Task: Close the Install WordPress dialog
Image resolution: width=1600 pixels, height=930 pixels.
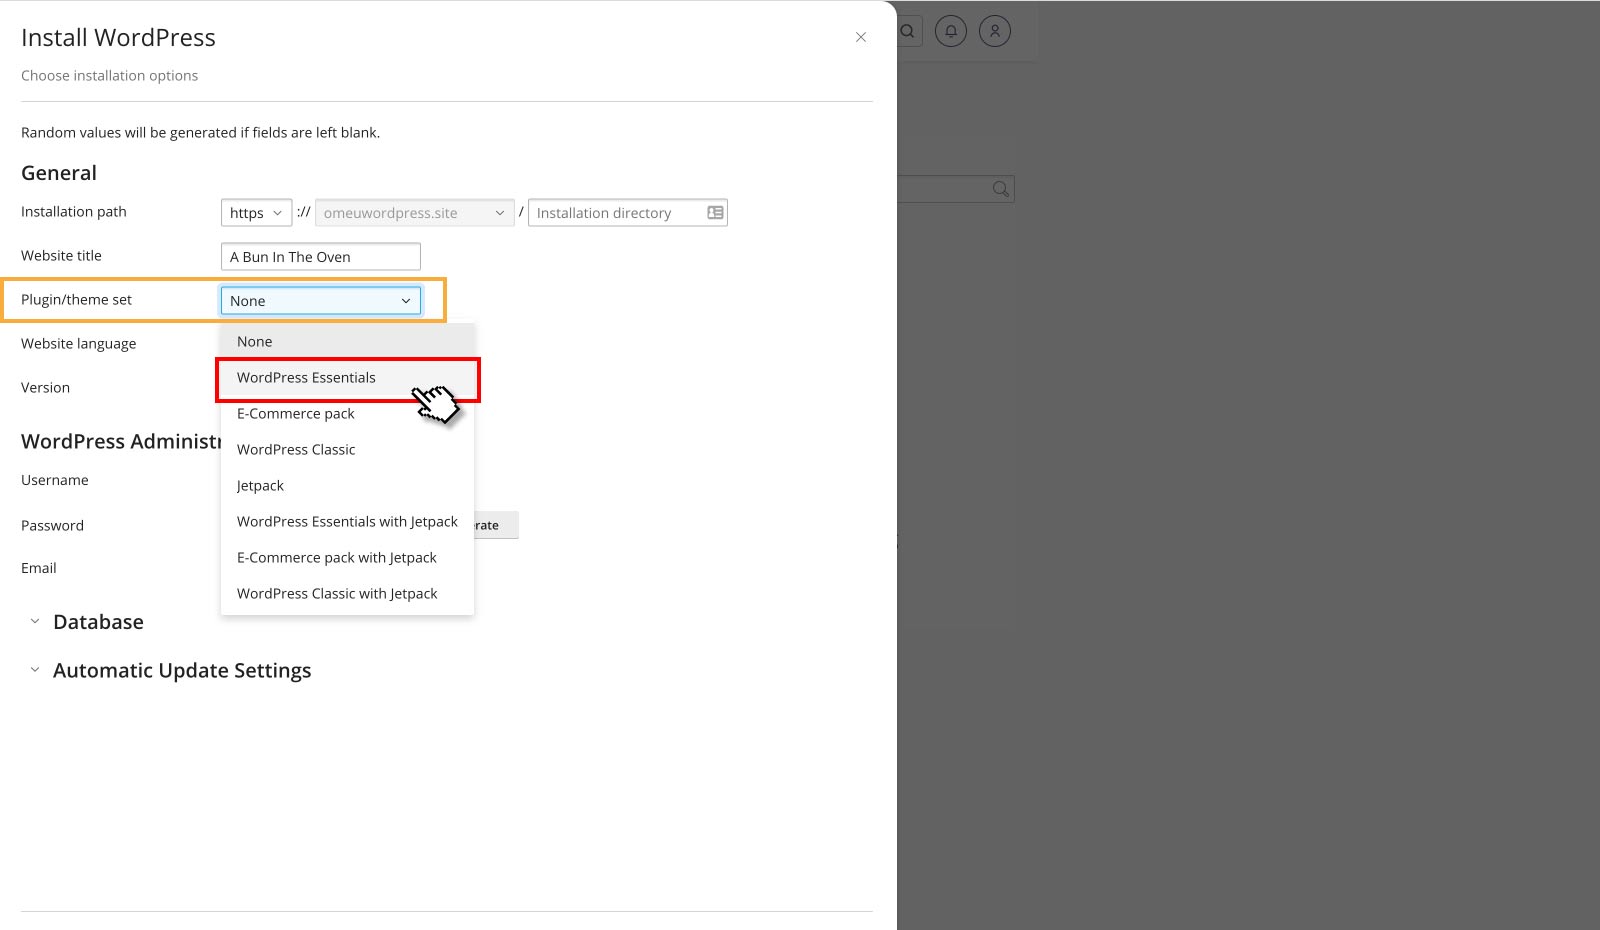Action: 860,37
